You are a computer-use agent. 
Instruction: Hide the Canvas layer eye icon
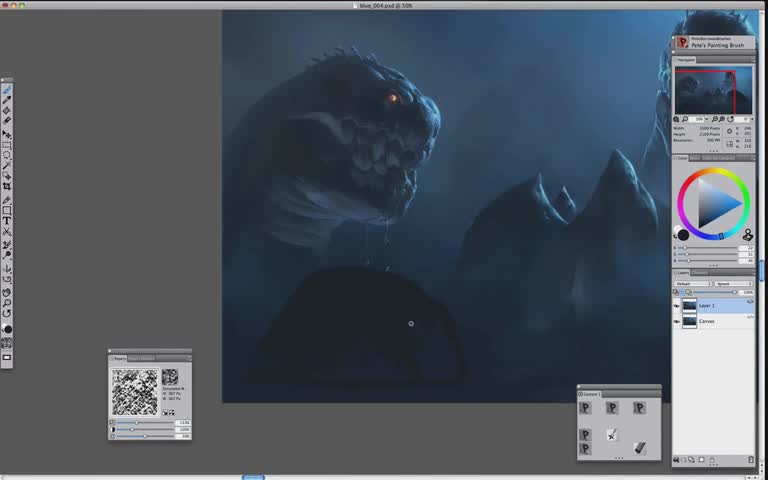[677, 321]
